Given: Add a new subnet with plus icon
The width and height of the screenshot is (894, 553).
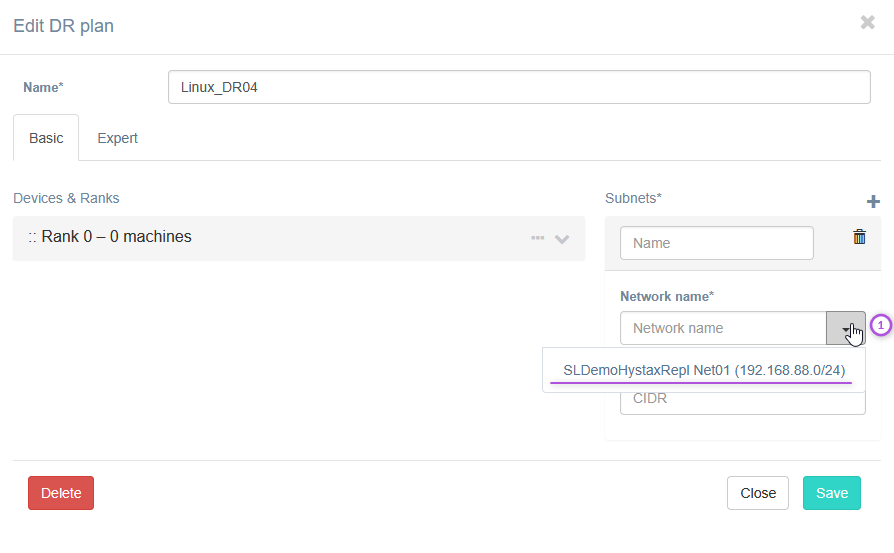Looking at the screenshot, I should (872, 202).
